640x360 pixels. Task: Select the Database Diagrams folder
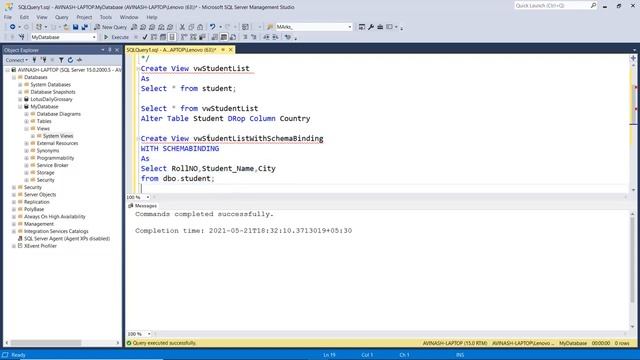coord(58,114)
